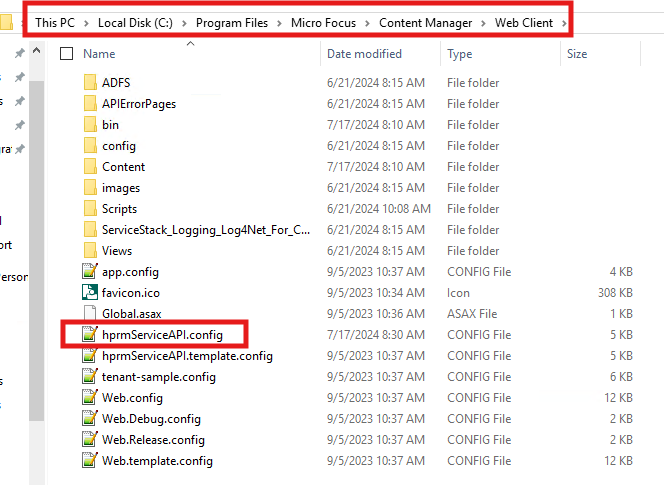Viewport: 664px width, 485px height.
Task: Expand the chevron after Micro Focus
Action: pos(368,23)
